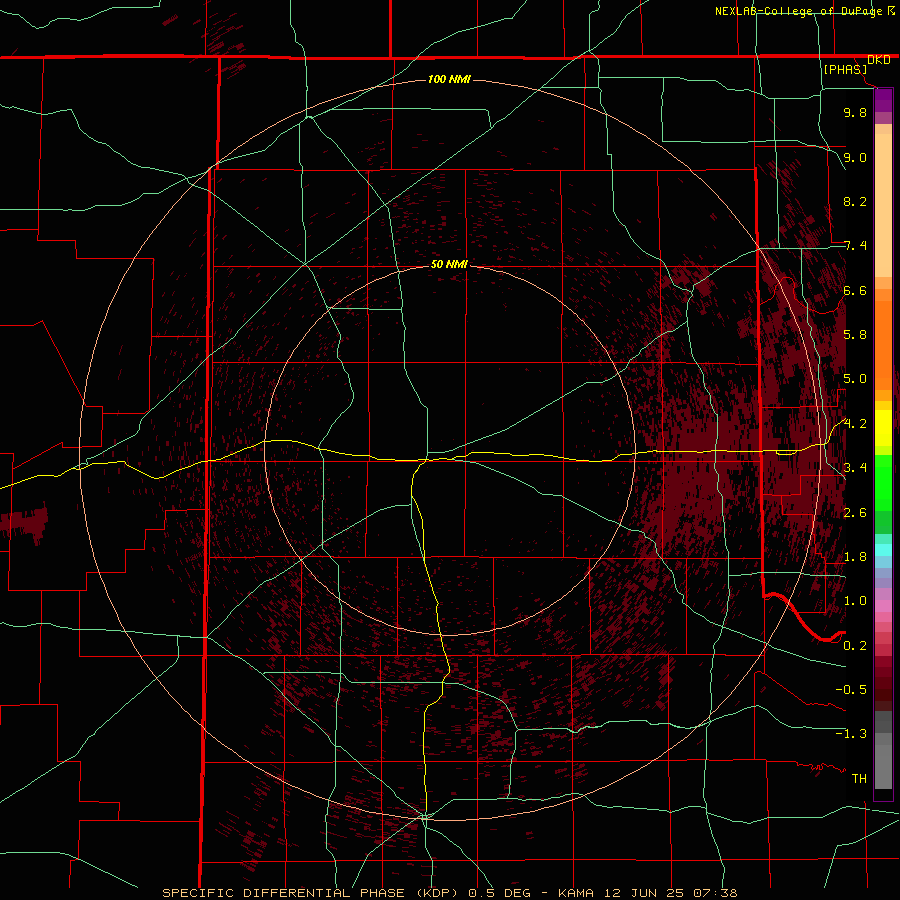Click the 5.8 scale value
The height and width of the screenshot is (900, 900).
855,335
